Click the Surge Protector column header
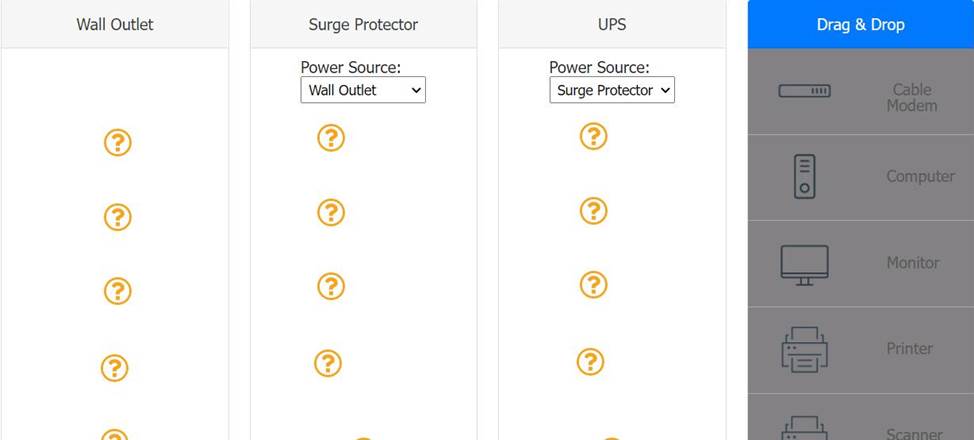The height and width of the screenshot is (440, 974). 363,24
